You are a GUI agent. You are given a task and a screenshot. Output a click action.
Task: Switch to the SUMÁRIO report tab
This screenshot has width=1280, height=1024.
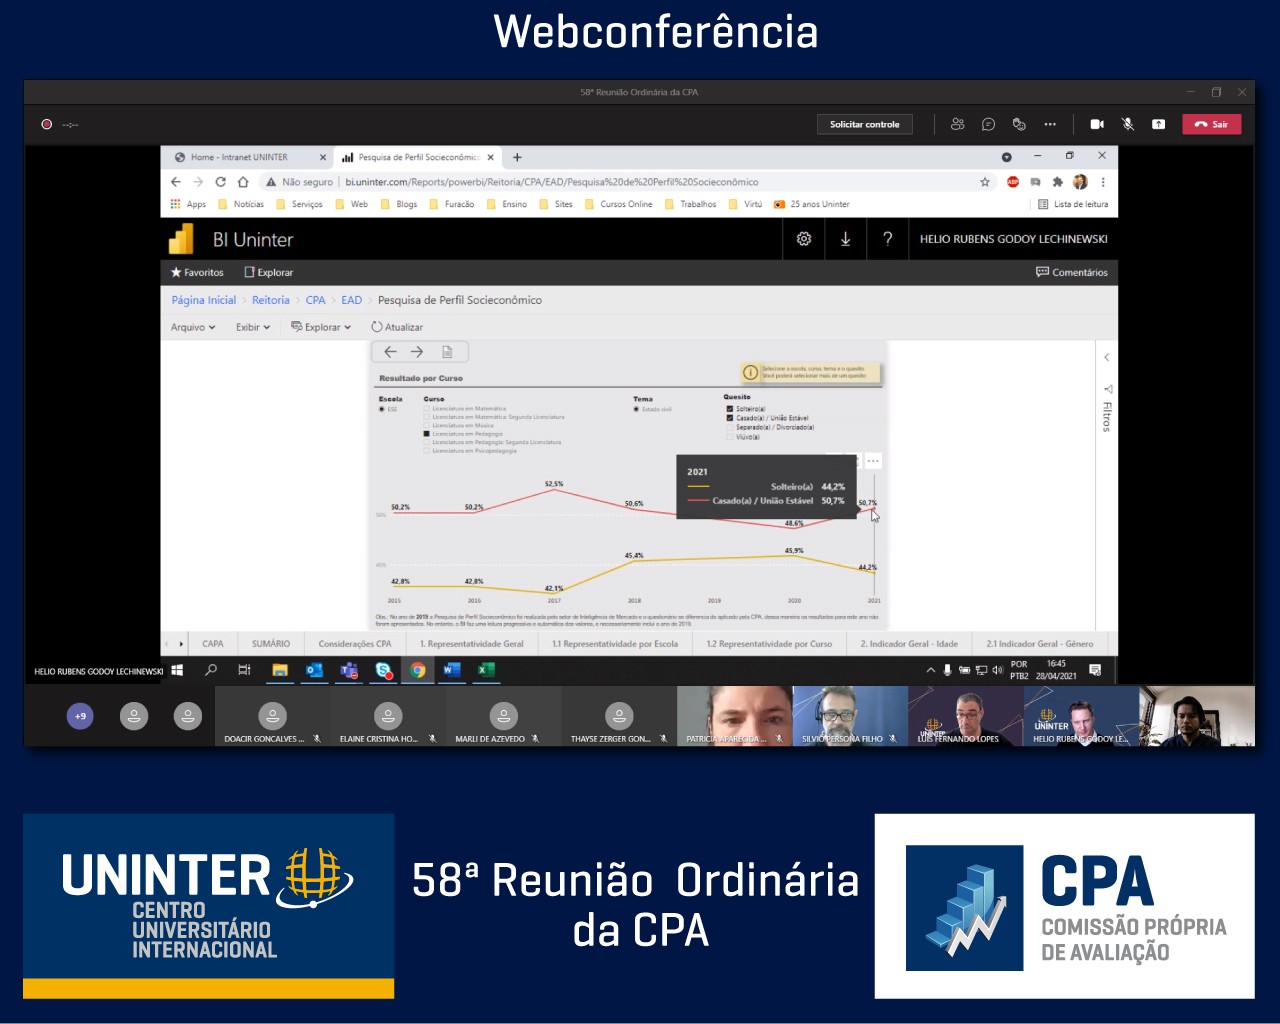(x=271, y=644)
